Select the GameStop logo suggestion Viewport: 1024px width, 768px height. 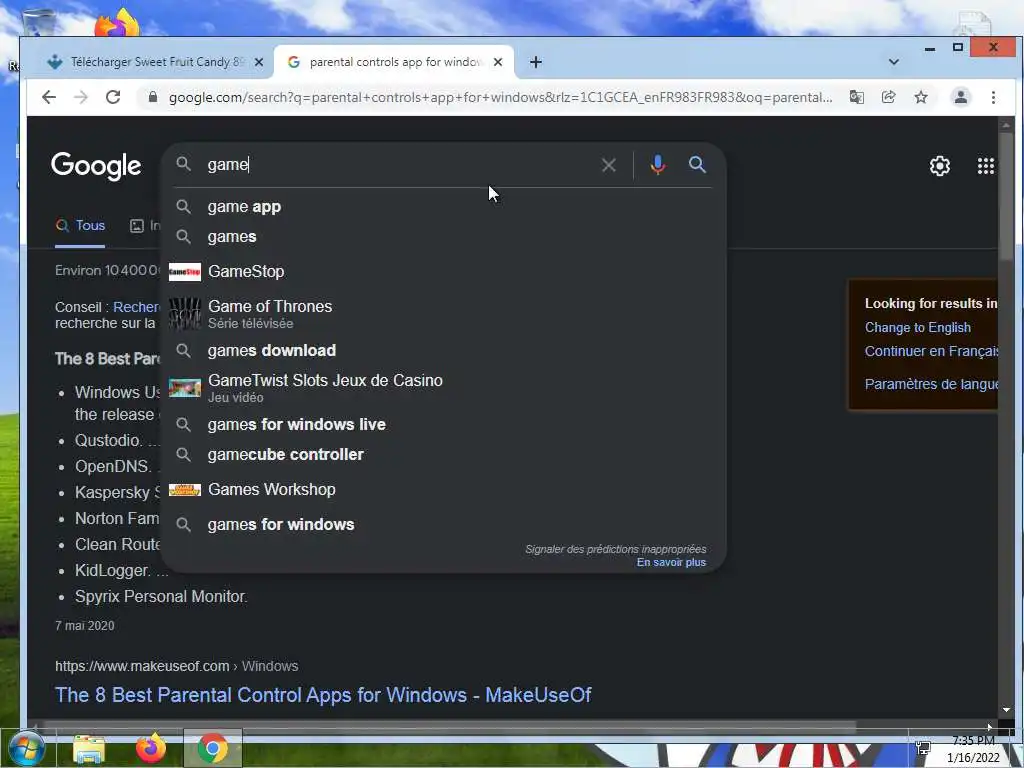pos(443,272)
